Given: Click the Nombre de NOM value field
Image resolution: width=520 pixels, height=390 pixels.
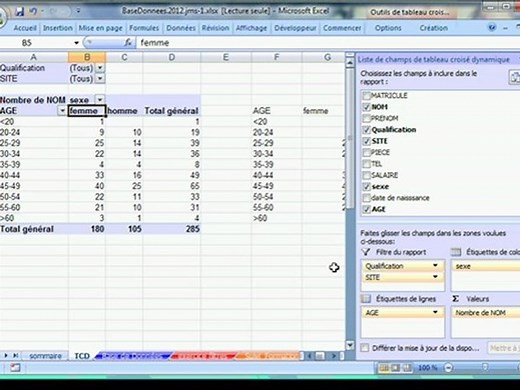Looking at the screenshot, I should (485, 313).
